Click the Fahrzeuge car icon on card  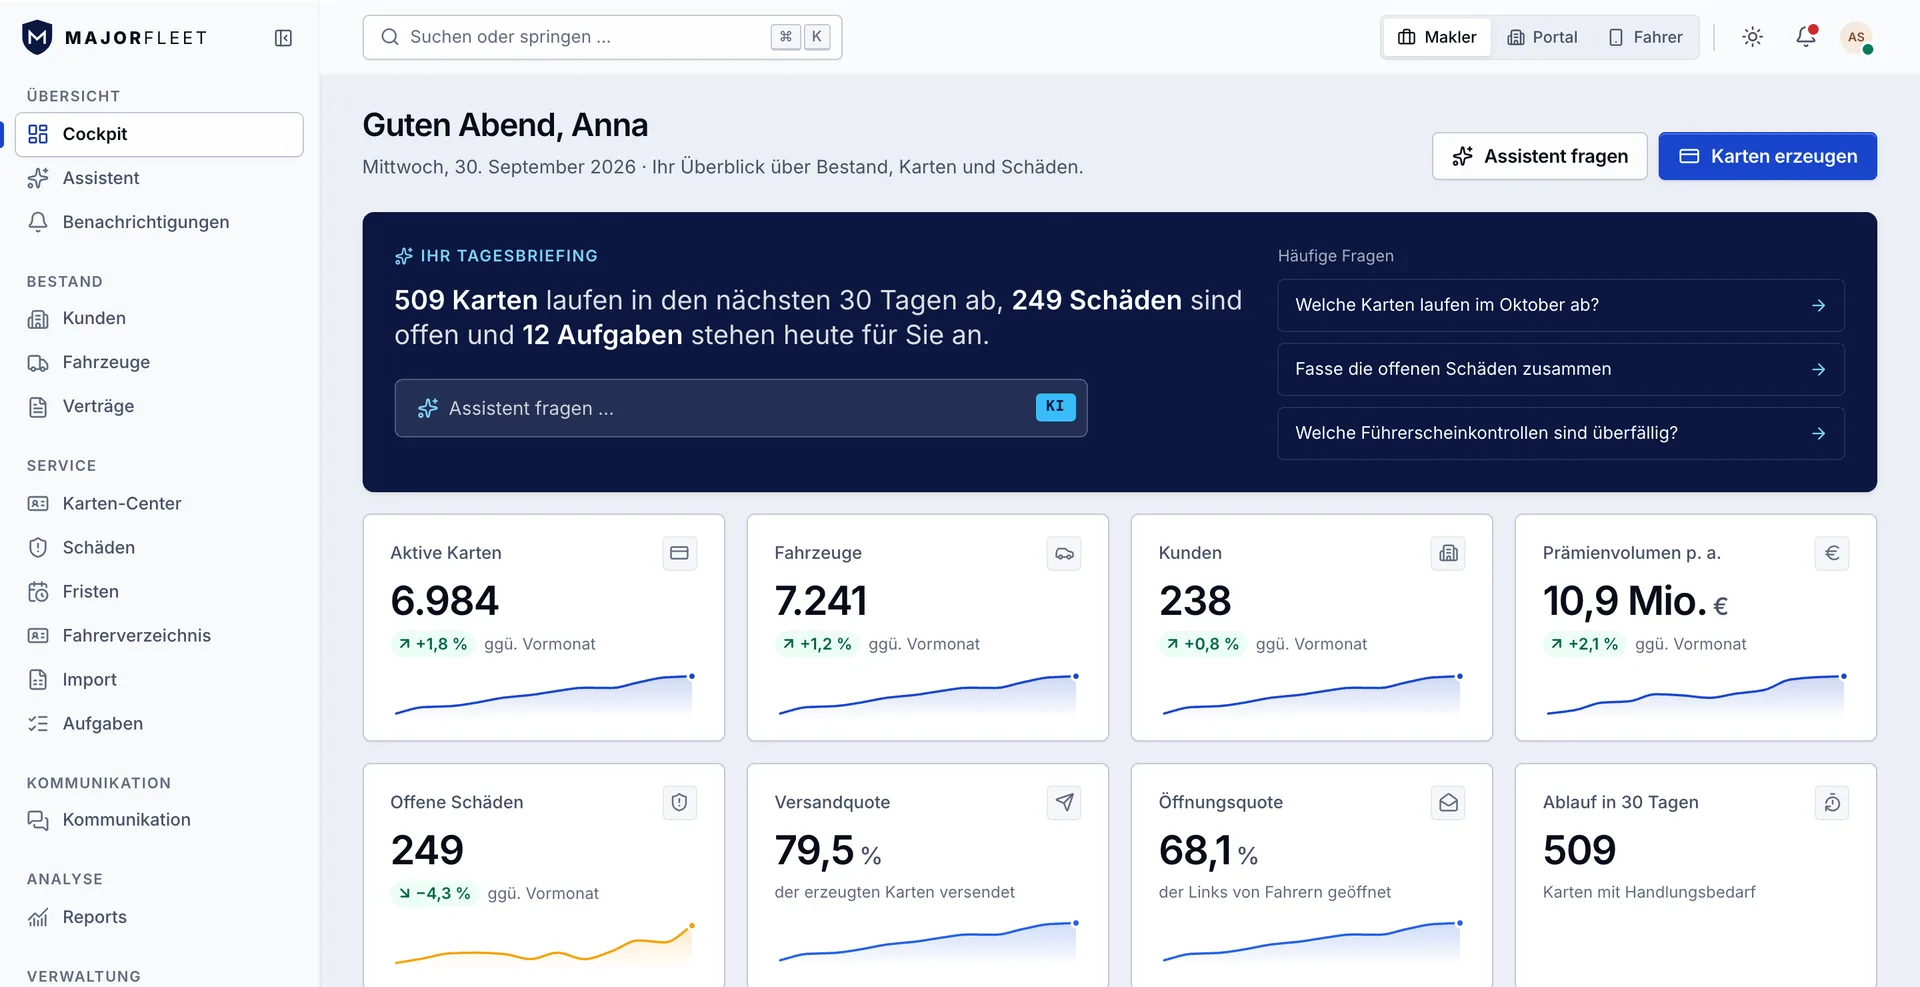(1064, 553)
